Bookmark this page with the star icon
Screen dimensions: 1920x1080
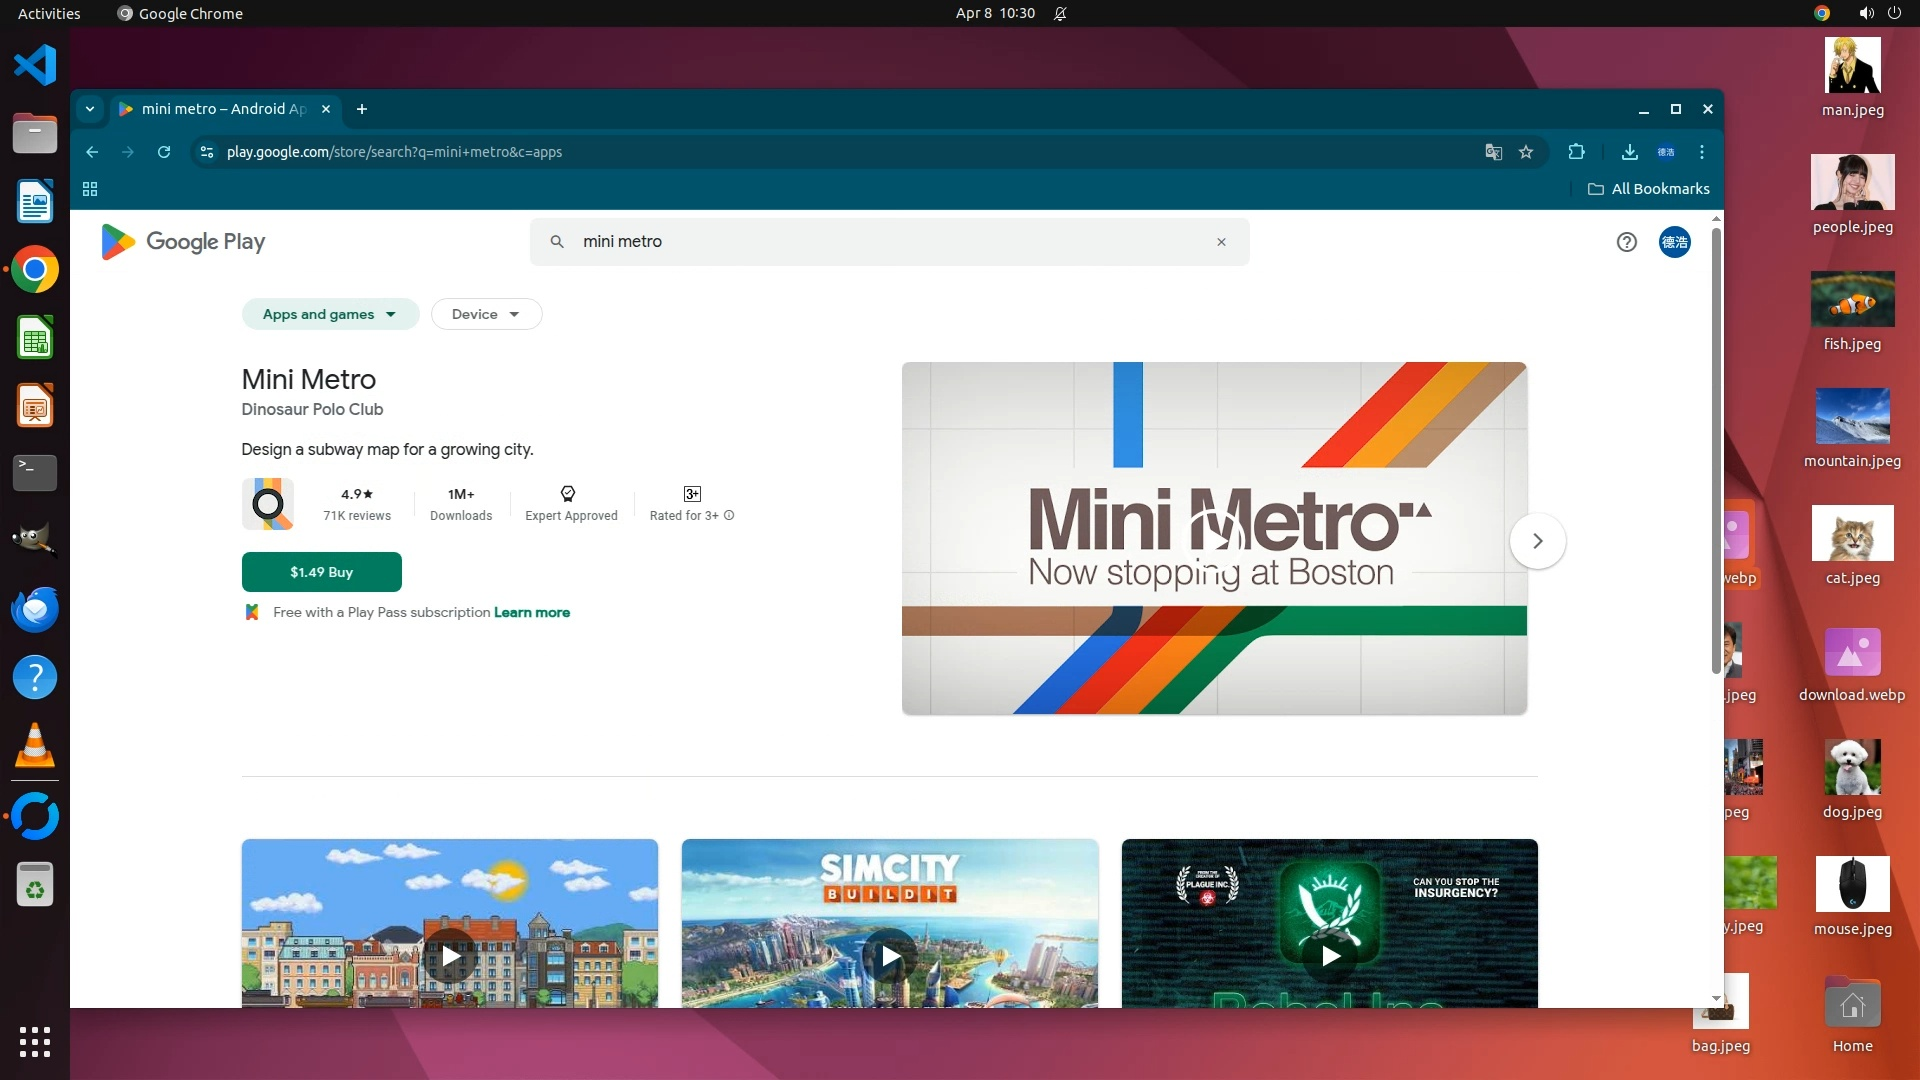click(x=1526, y=152)
